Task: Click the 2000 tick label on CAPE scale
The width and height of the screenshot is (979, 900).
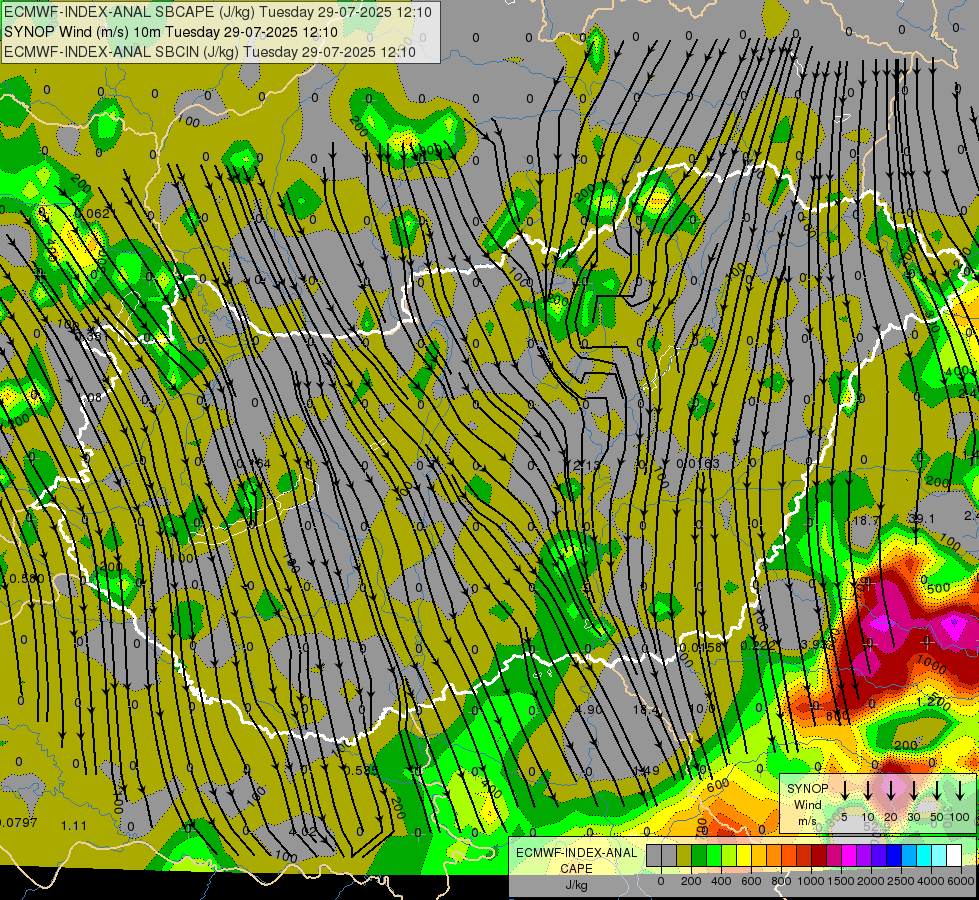Action: [x=871, y=881]
